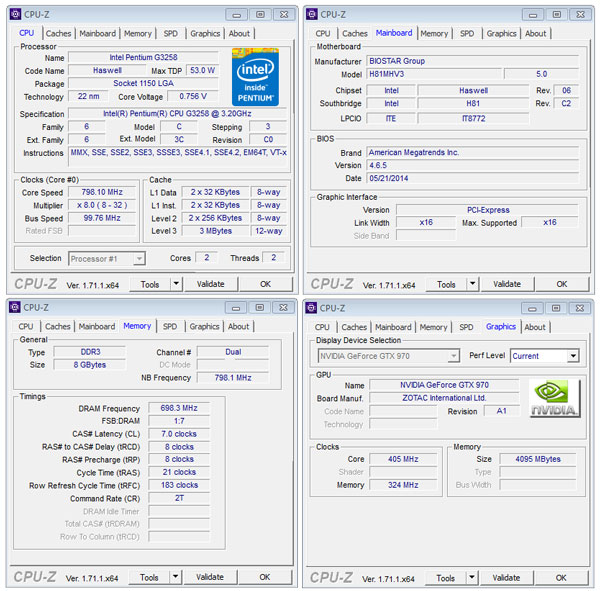The image size is (600, 591).
Task: Switch to the Graphics tab in the Memory window
Action: point(204,327)
